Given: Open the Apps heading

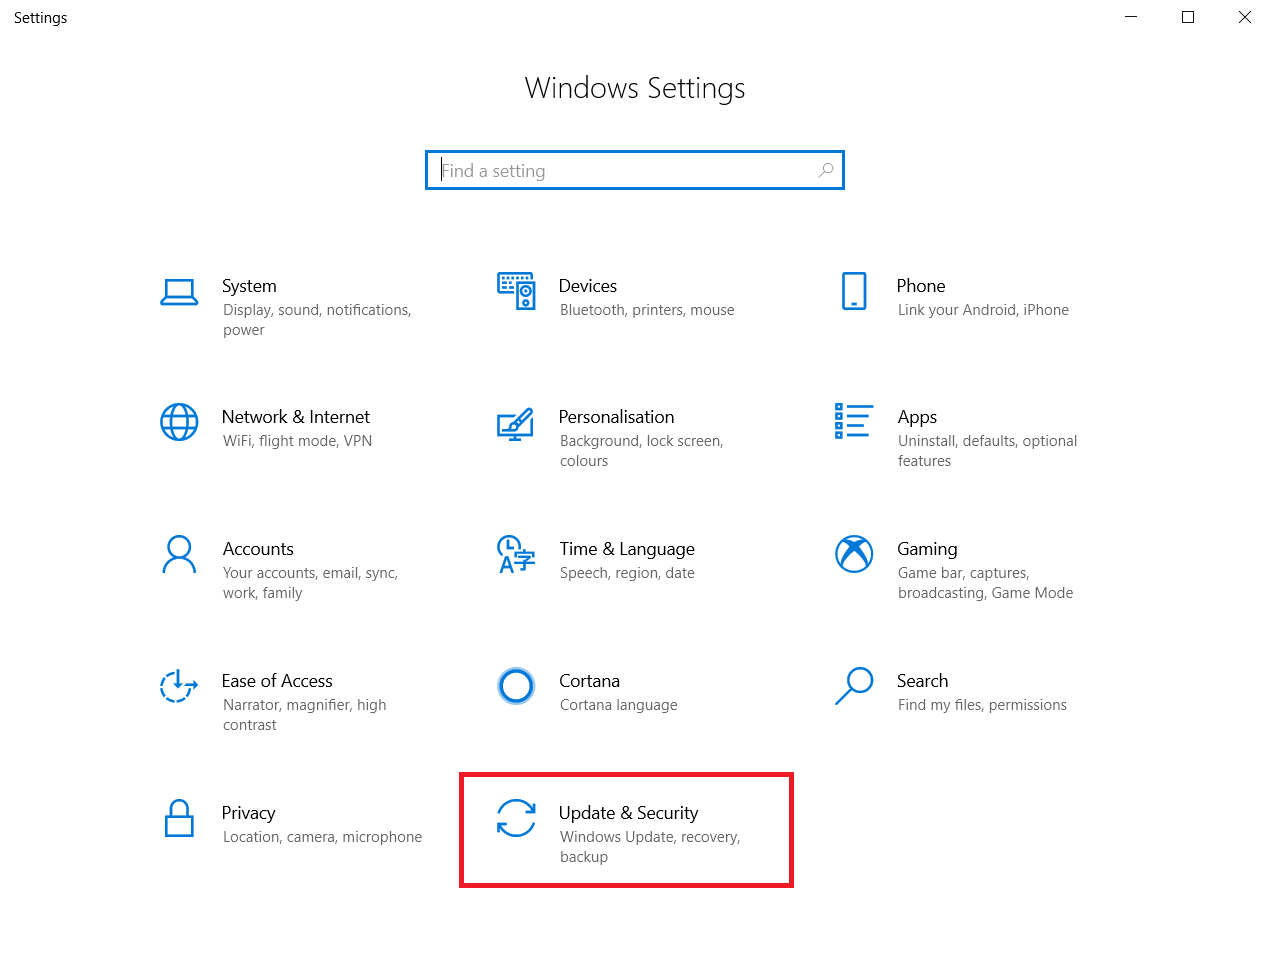Looking at the screenshot, I should tap(917, 417).
